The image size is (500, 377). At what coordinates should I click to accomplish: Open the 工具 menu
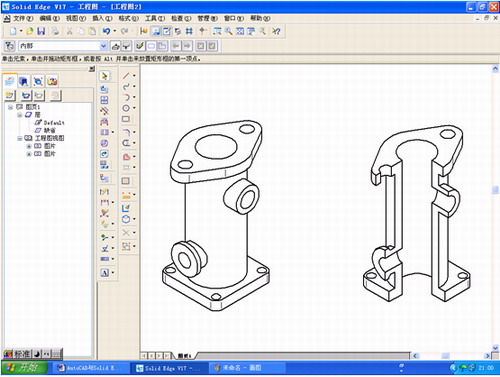[x=155, y=18]
